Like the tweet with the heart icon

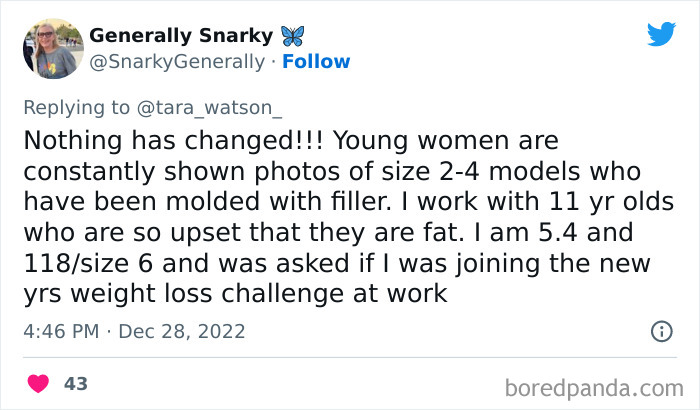(x=38, y=383)
